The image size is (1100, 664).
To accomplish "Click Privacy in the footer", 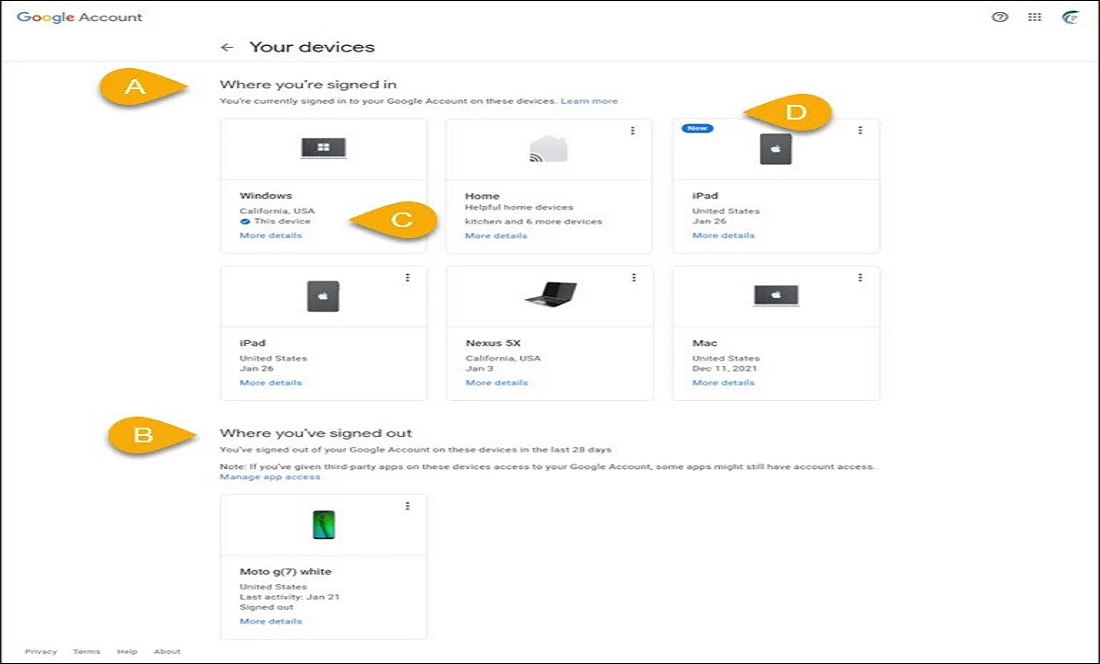I will (x=41, y=652).
